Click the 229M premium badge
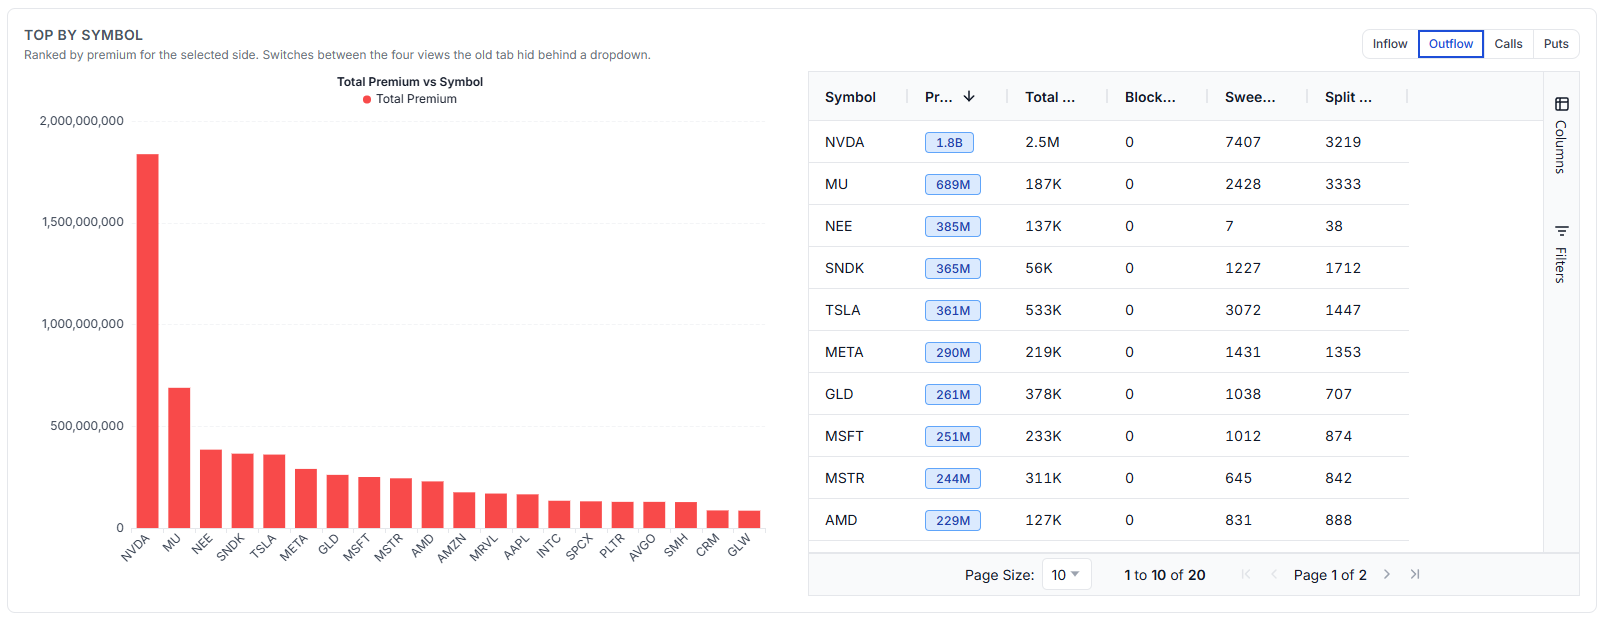The height and width of the screenshot is (619, 1605). click(x=953, y=520)
